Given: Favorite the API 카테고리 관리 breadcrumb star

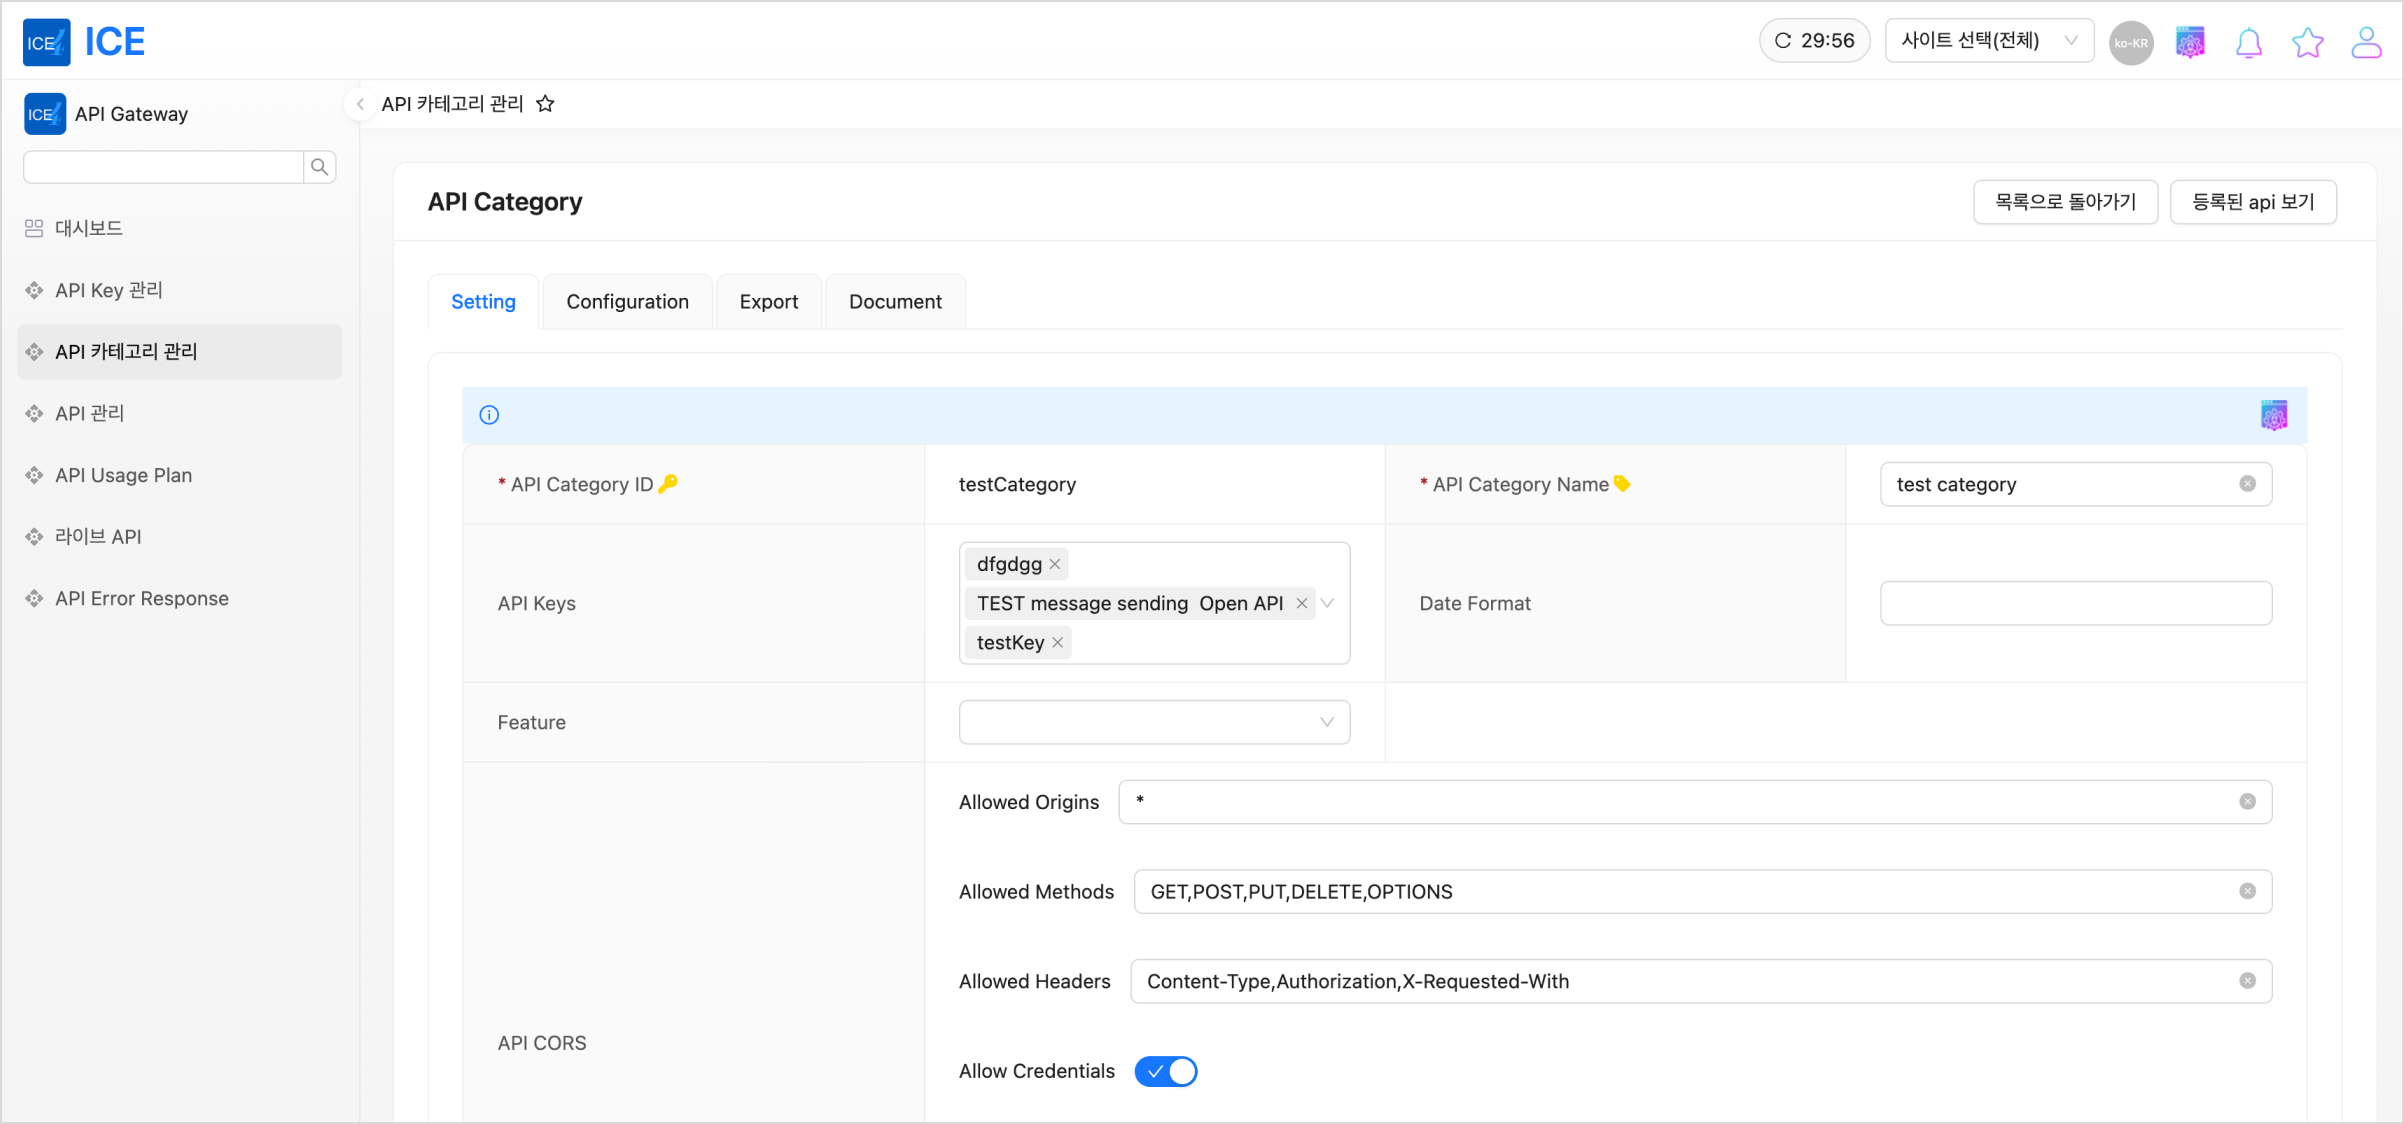Looking at the screenshot, I should [545, 104].
